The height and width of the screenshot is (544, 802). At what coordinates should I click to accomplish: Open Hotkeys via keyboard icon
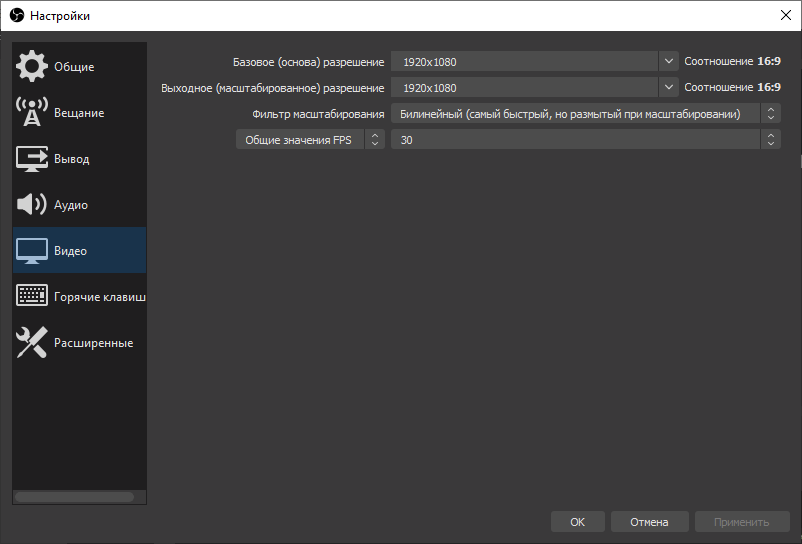click(32, 297)
